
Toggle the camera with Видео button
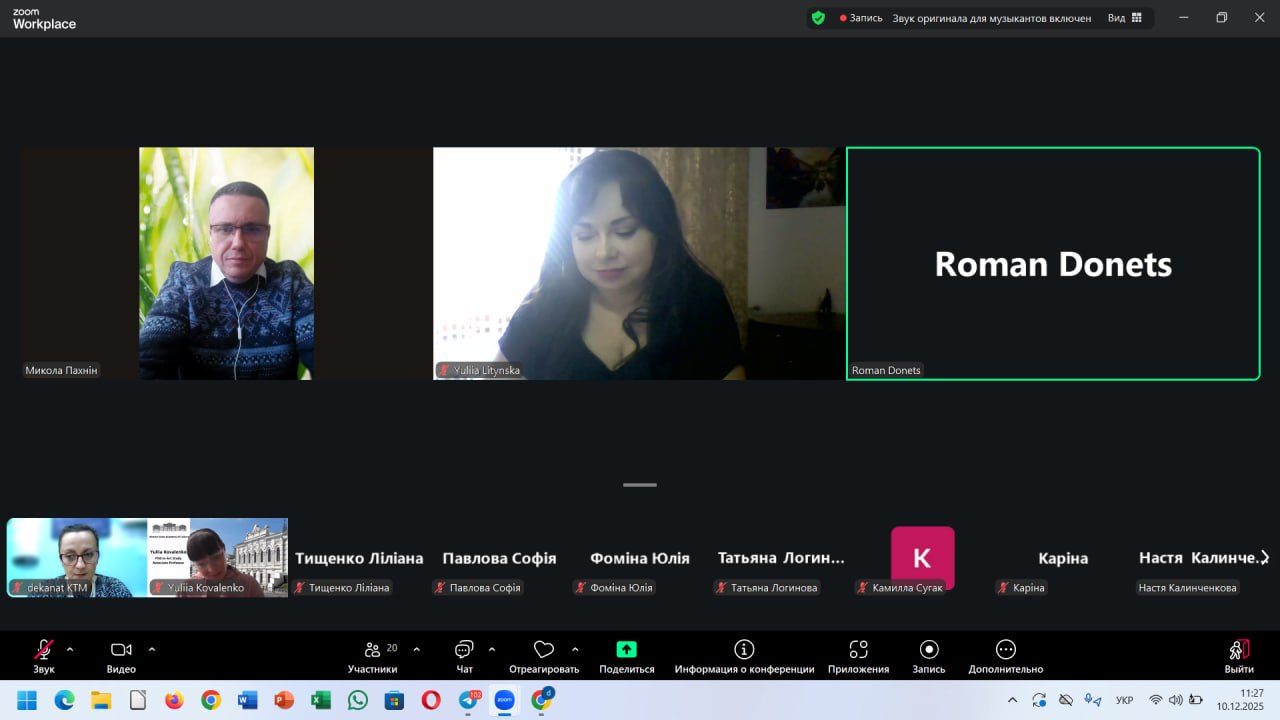pyautogui.click(x=121, y=650)
